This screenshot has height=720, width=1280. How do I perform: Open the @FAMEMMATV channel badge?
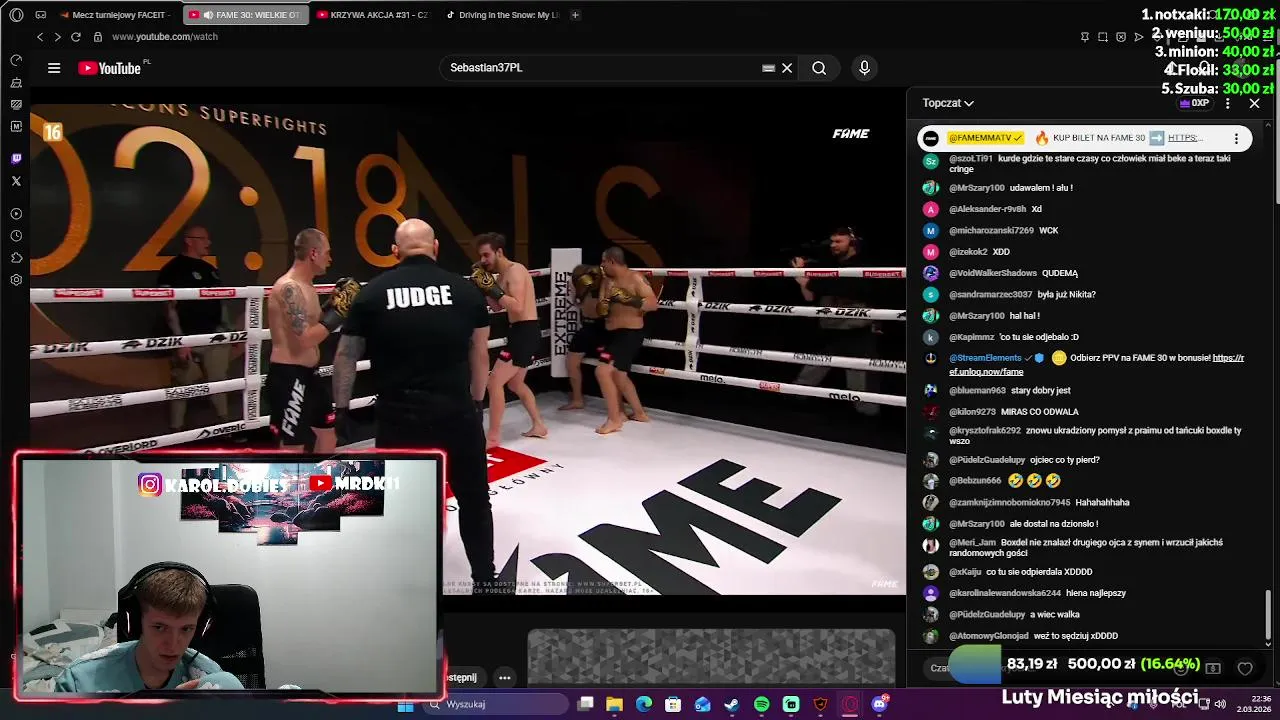[985, 138]
